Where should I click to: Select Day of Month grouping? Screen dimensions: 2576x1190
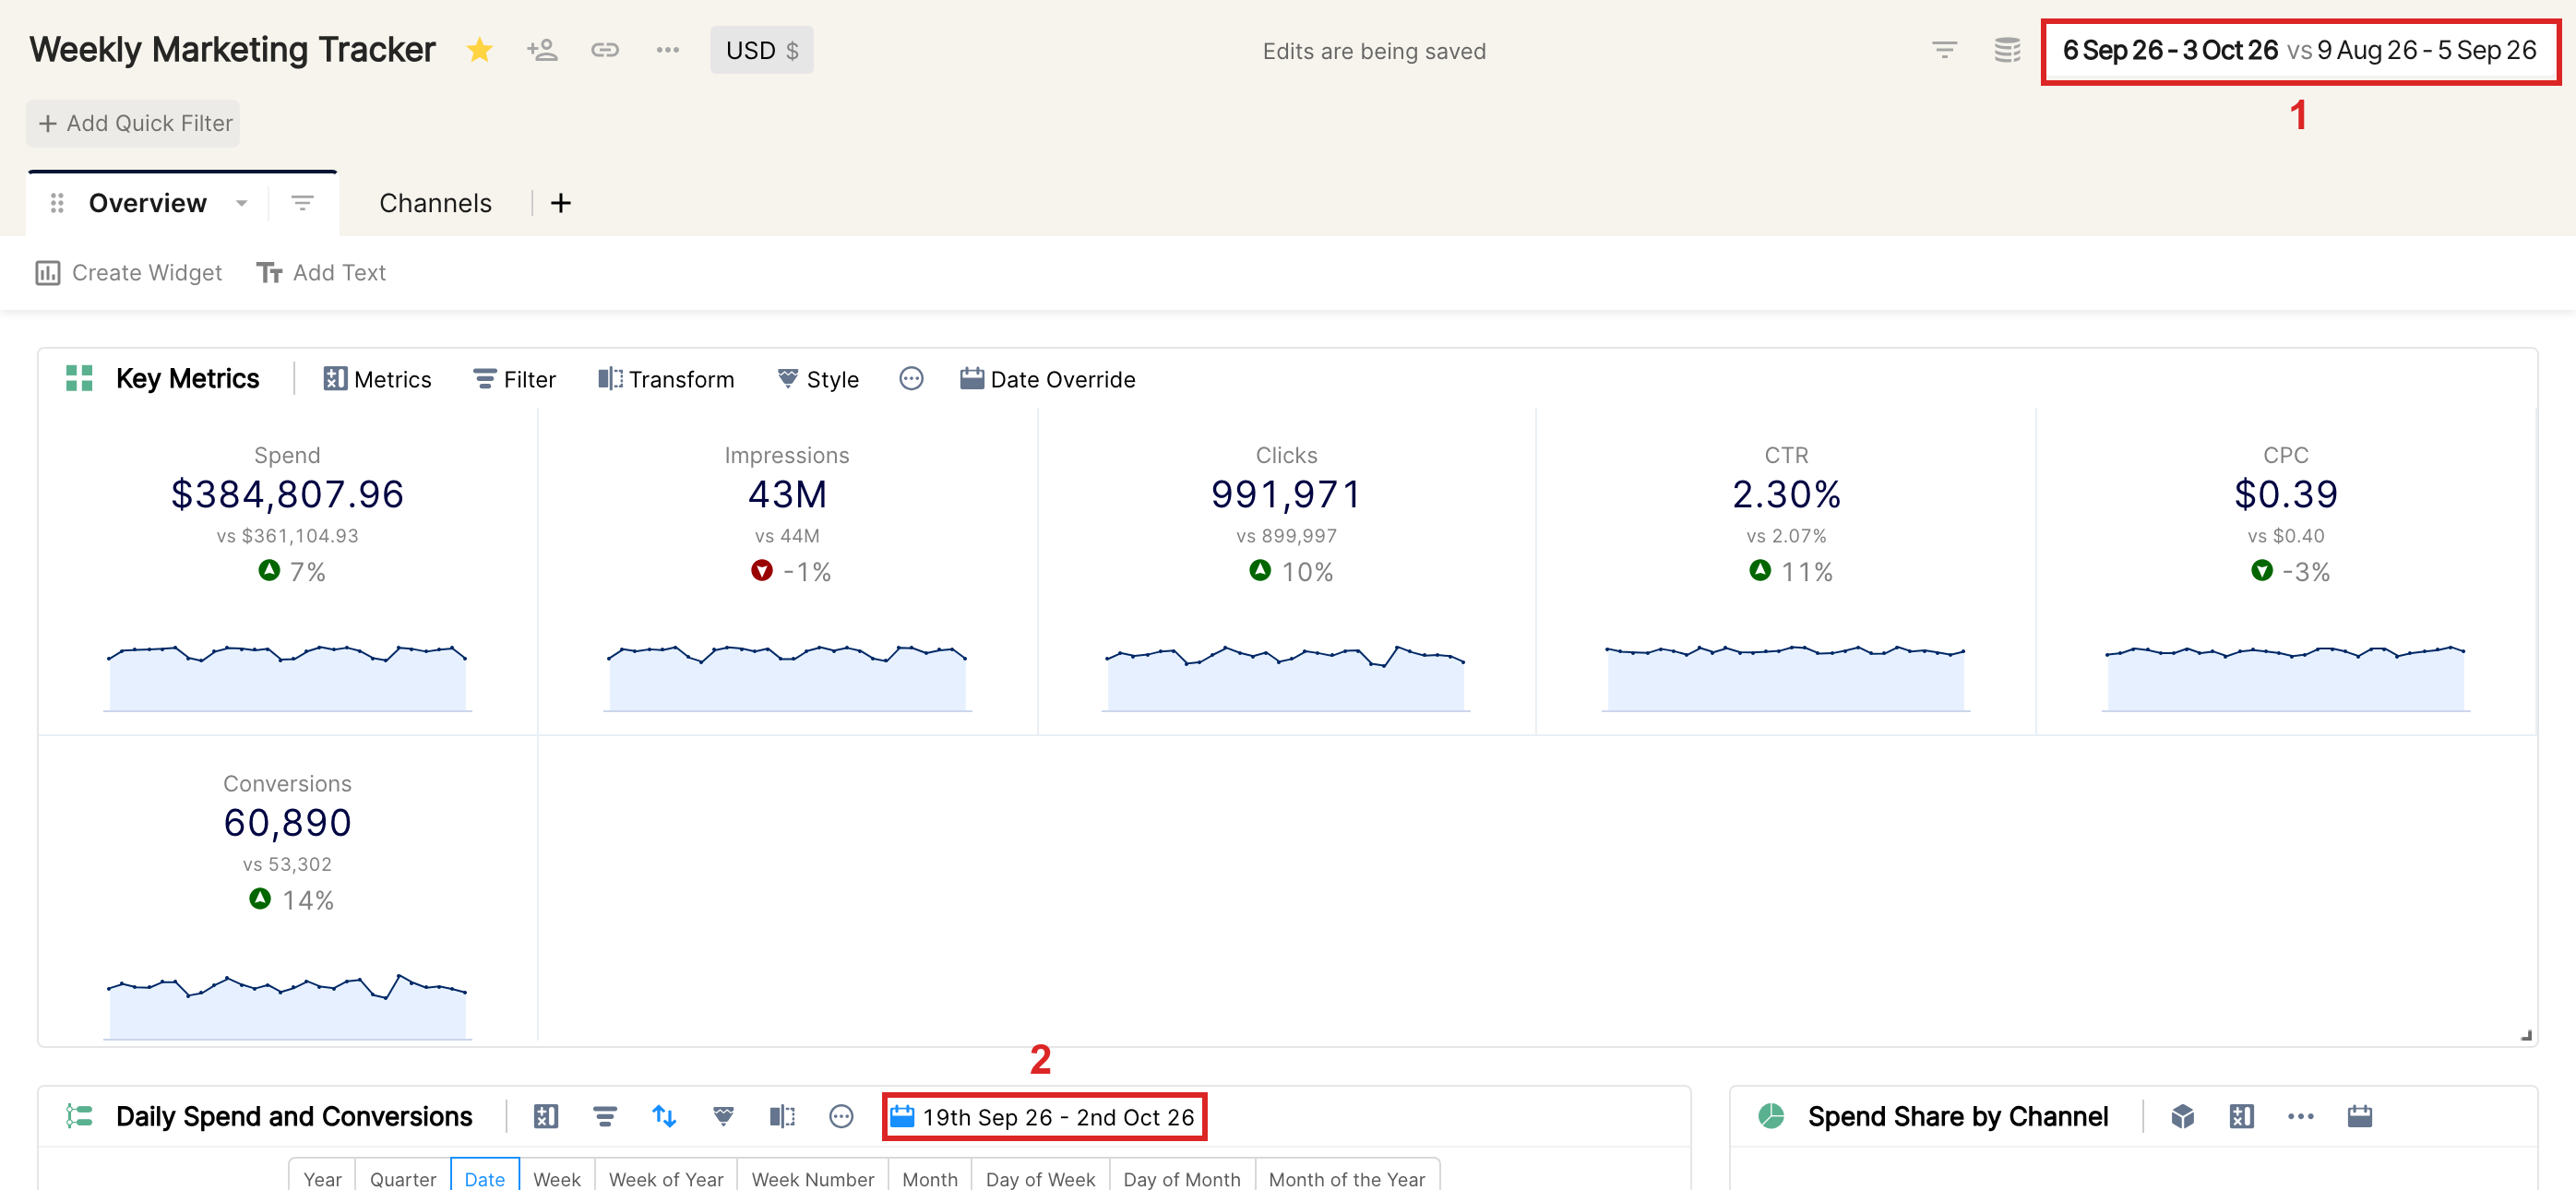[x=1182, y=1177]
